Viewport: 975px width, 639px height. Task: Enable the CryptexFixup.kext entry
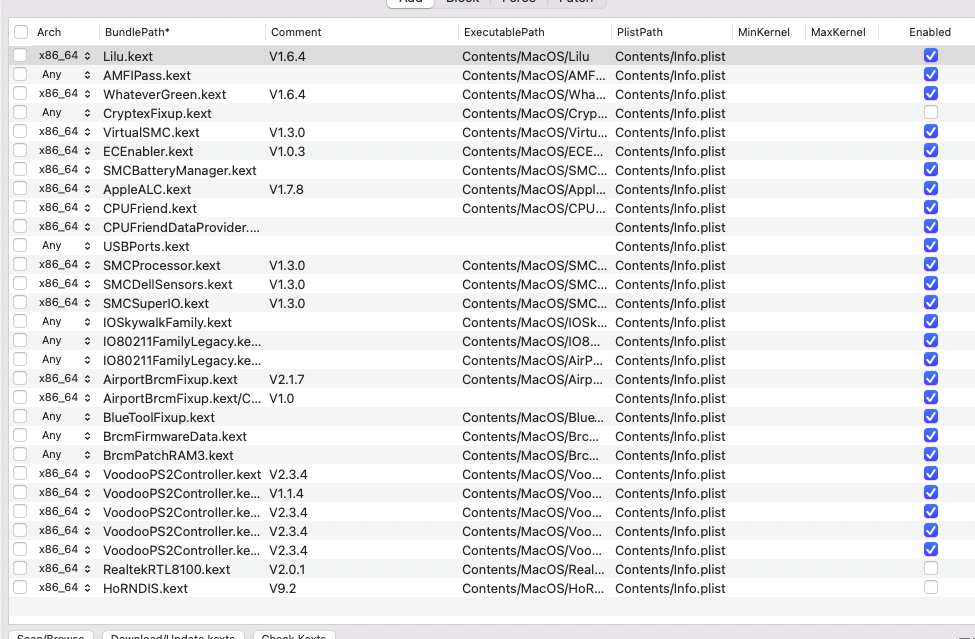coord(930,113)
